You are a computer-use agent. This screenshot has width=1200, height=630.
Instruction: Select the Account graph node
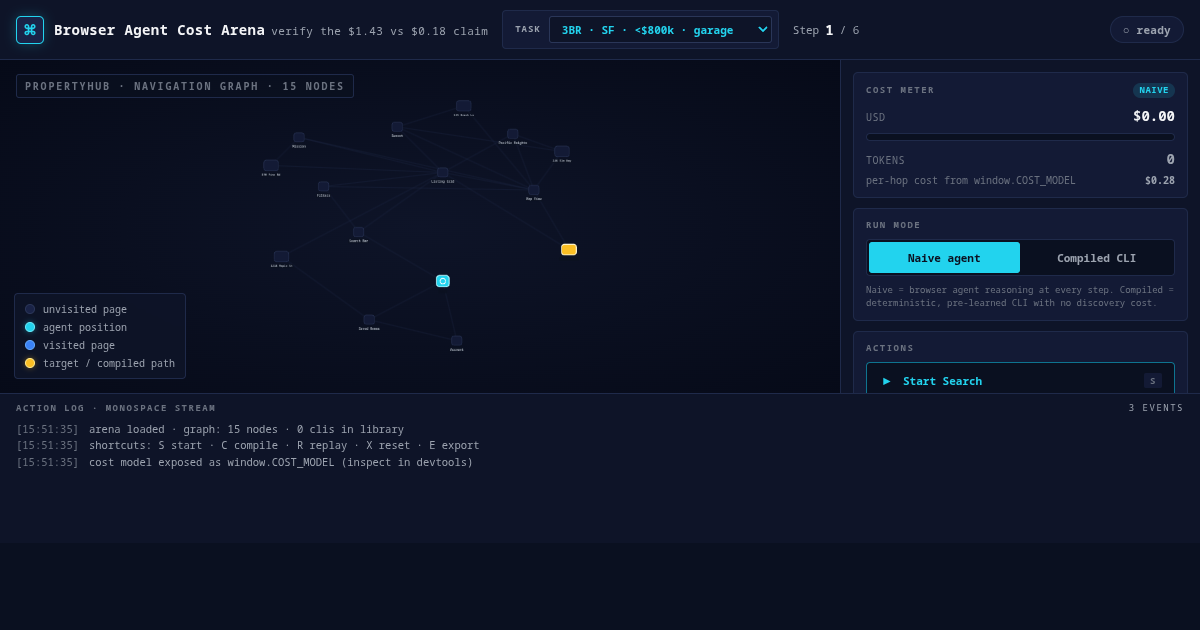pos(457,341)
